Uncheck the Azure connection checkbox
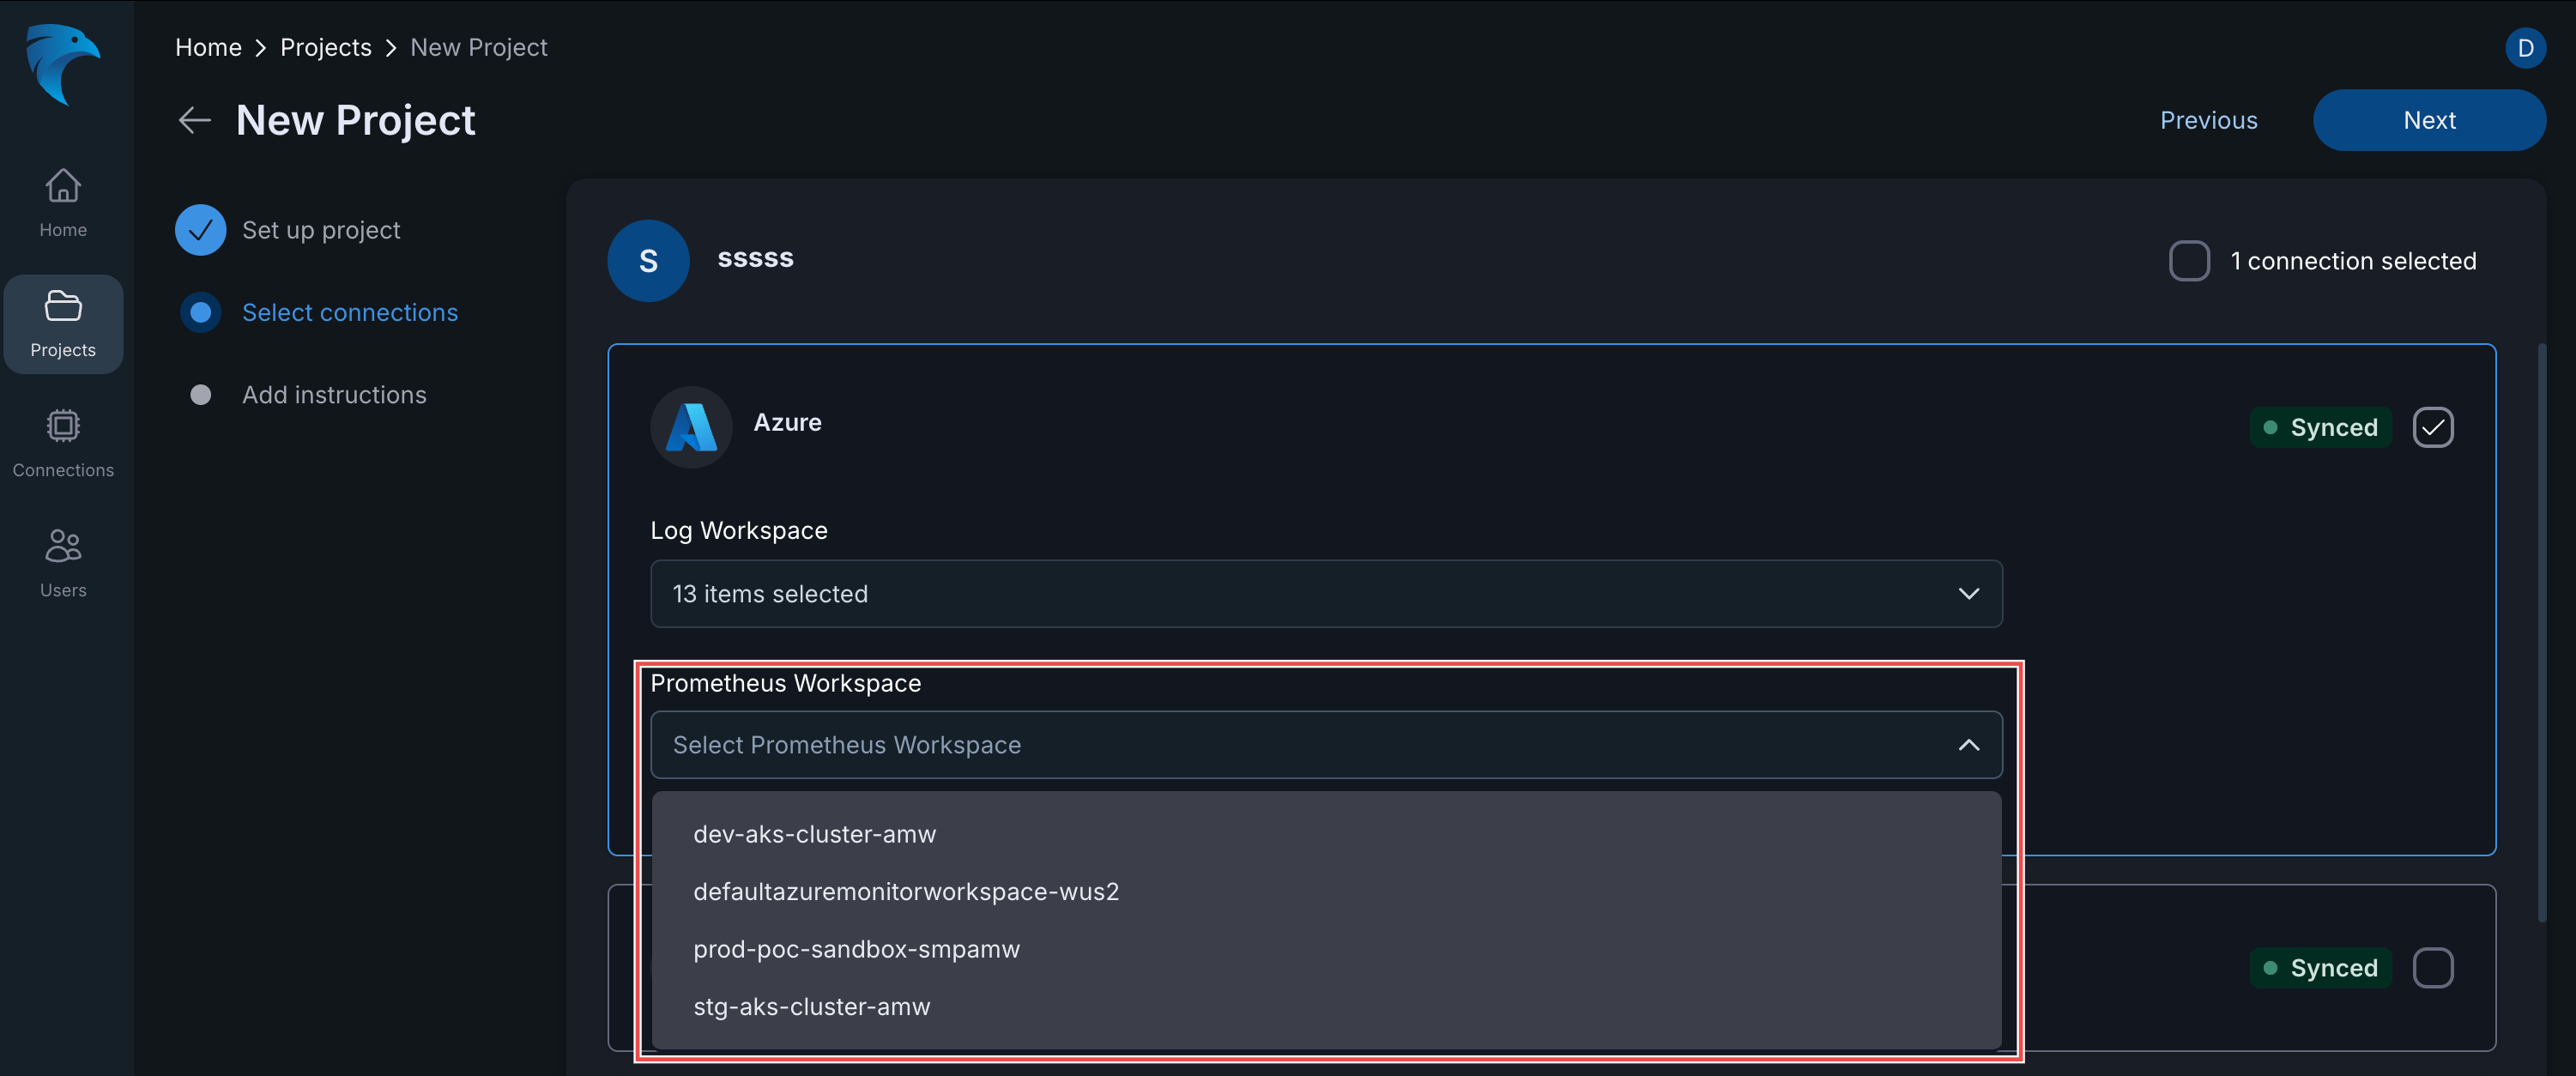The width and height of the screenshot is (2576, 1076). point(2432,427)
